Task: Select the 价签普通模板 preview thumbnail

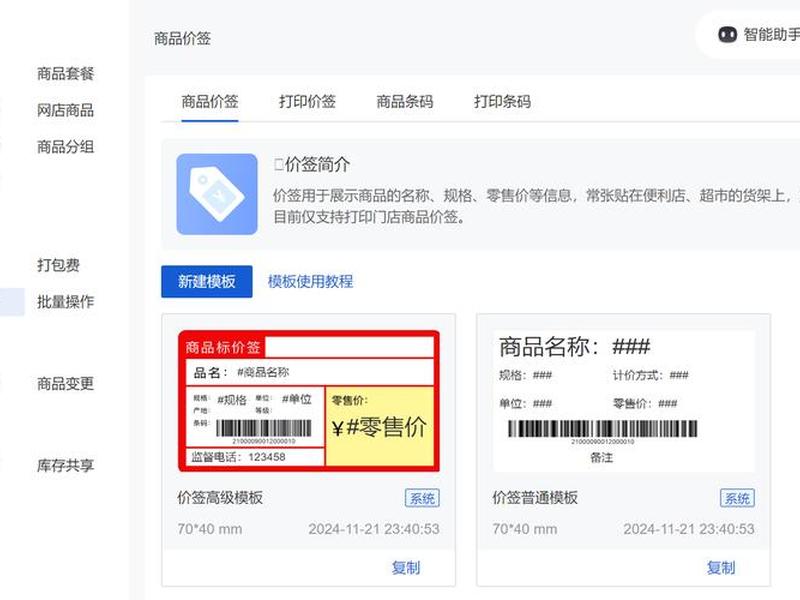Action: [623, 401]
